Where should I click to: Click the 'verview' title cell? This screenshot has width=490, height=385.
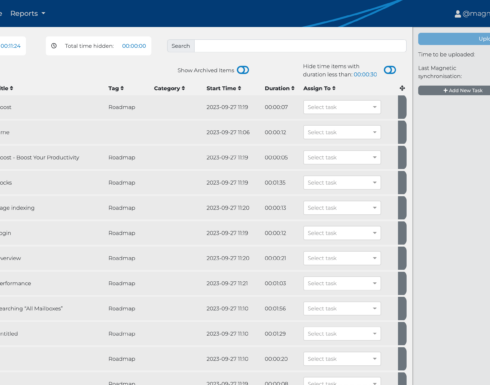pos(10,258)
